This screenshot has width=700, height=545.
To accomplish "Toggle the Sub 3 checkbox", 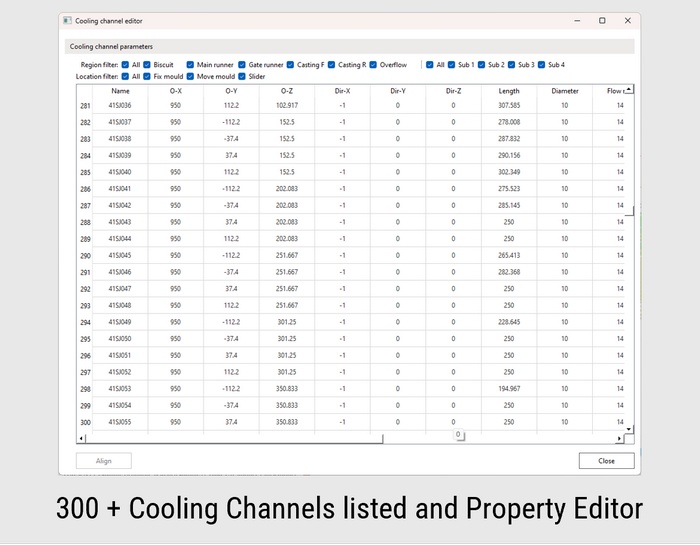I will pos(512,65).
